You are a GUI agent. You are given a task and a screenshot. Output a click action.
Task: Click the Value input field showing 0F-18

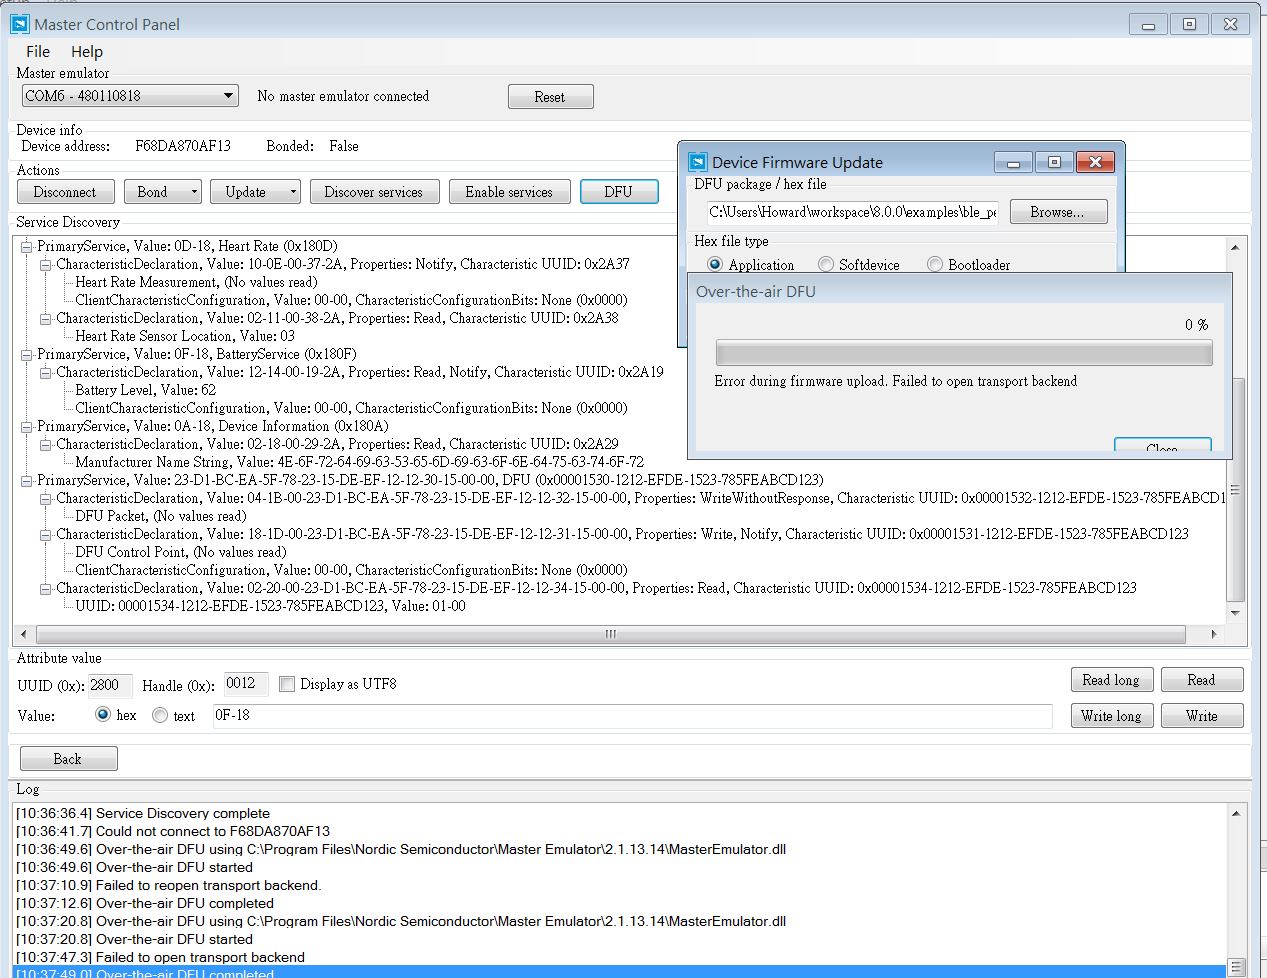pos(632,716)
